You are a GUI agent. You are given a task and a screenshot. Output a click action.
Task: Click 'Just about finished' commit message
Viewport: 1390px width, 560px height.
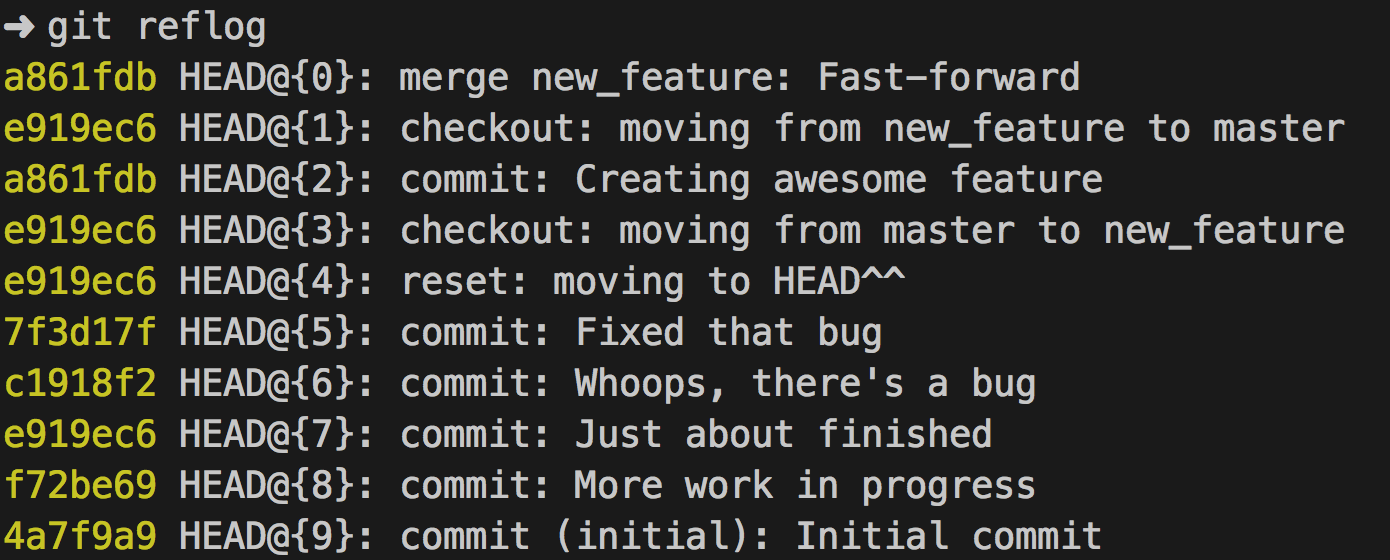click(x=783, y=435)
